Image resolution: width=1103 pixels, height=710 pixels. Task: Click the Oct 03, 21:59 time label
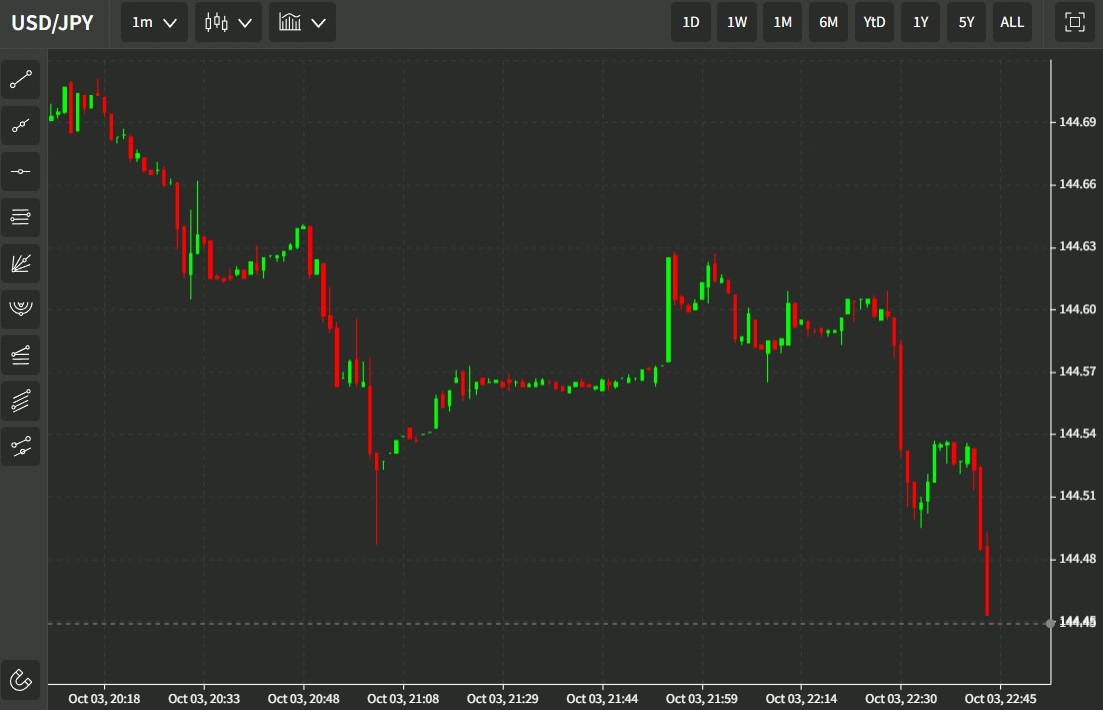[x=701, y=698]
